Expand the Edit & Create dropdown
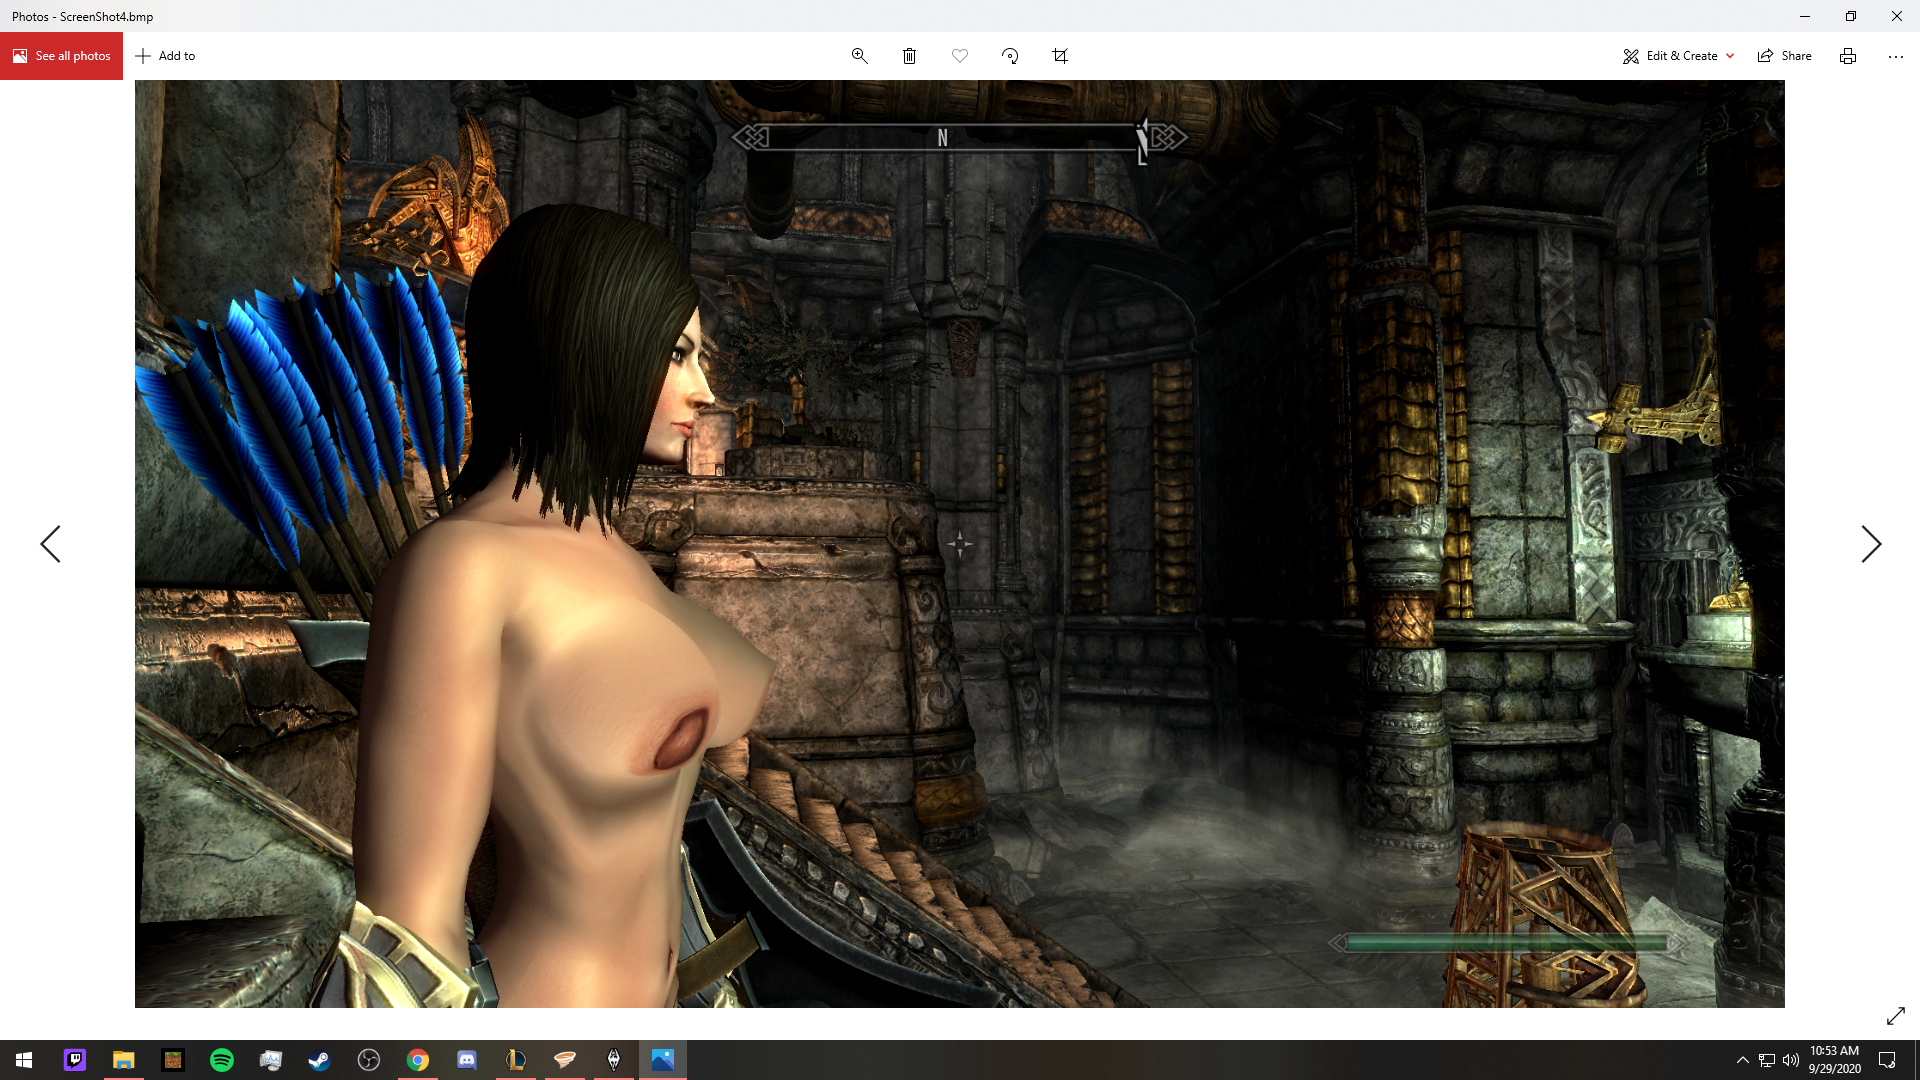This screenshot has width=1920, height=1080. click(1678, 56)
